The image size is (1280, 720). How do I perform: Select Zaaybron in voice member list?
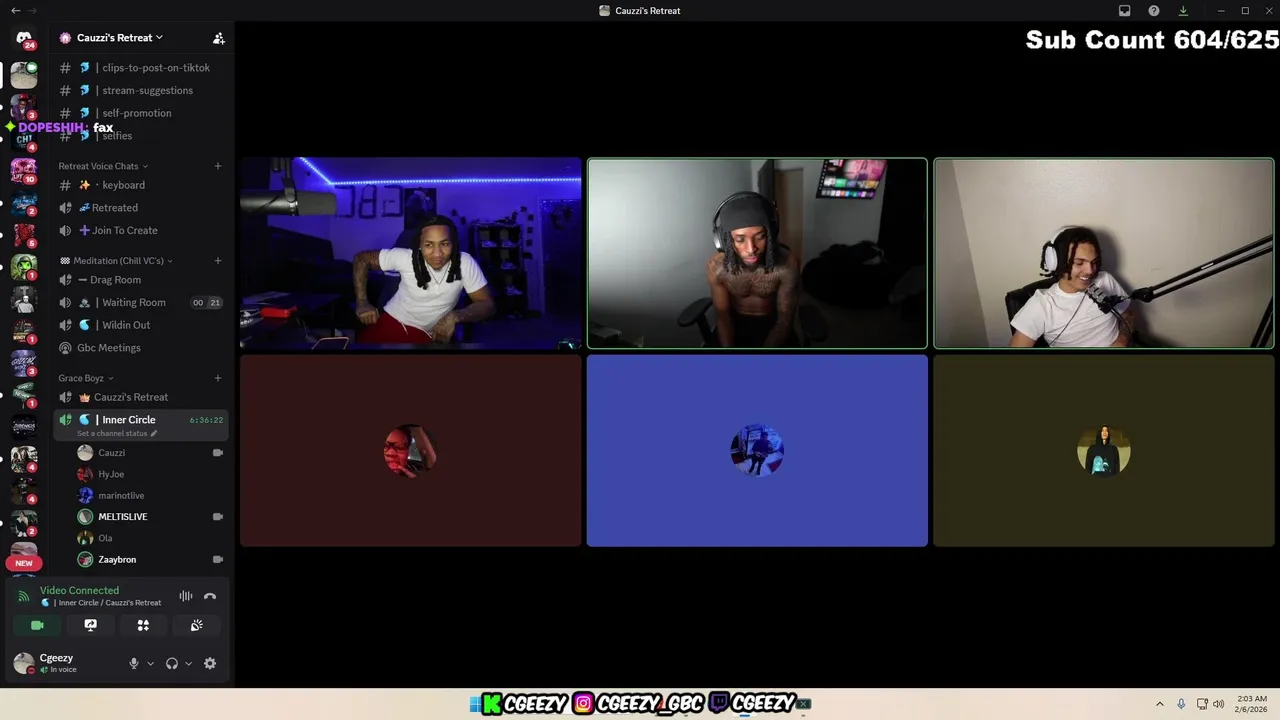tap(150, 559)
